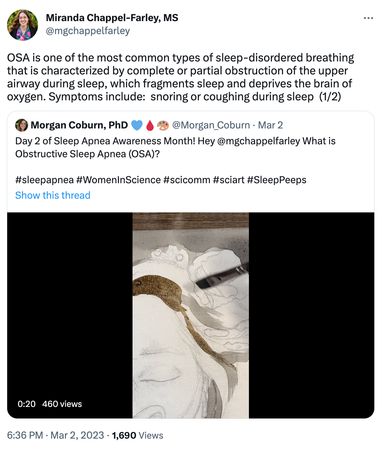384x450 pixels.
Task: Open the #sleepapnea hashtag
Action: click(44, 180)
